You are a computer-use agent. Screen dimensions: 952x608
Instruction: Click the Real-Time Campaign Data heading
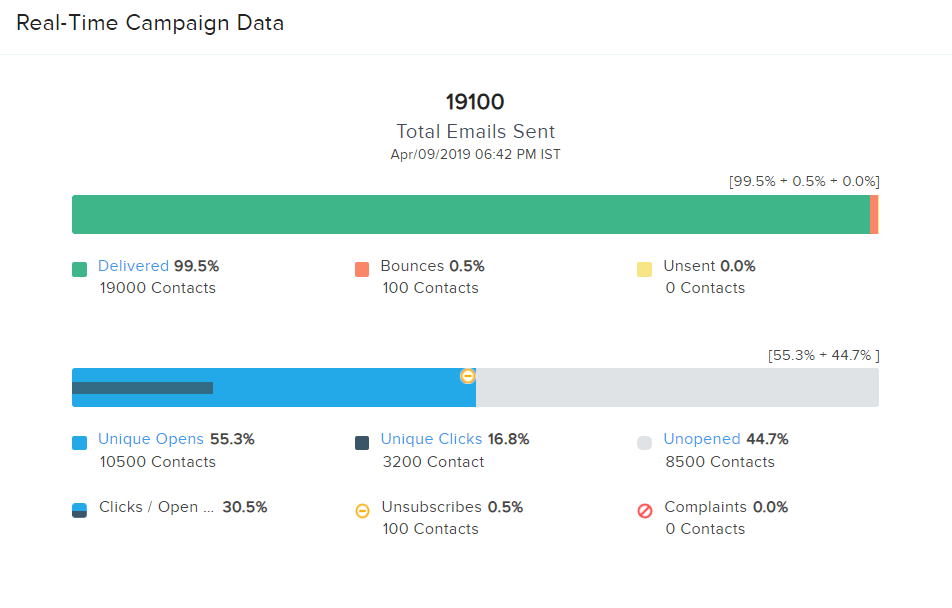(x=150, y=23)
